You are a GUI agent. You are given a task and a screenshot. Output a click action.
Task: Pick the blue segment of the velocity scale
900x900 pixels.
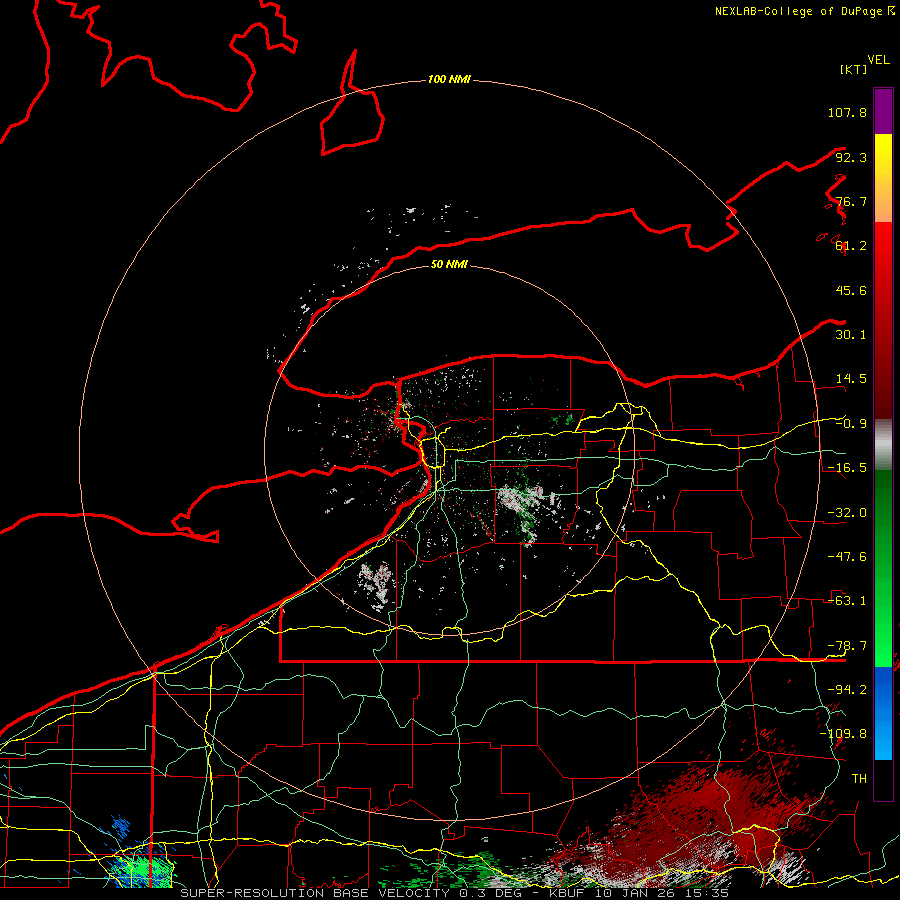(883, 713)
